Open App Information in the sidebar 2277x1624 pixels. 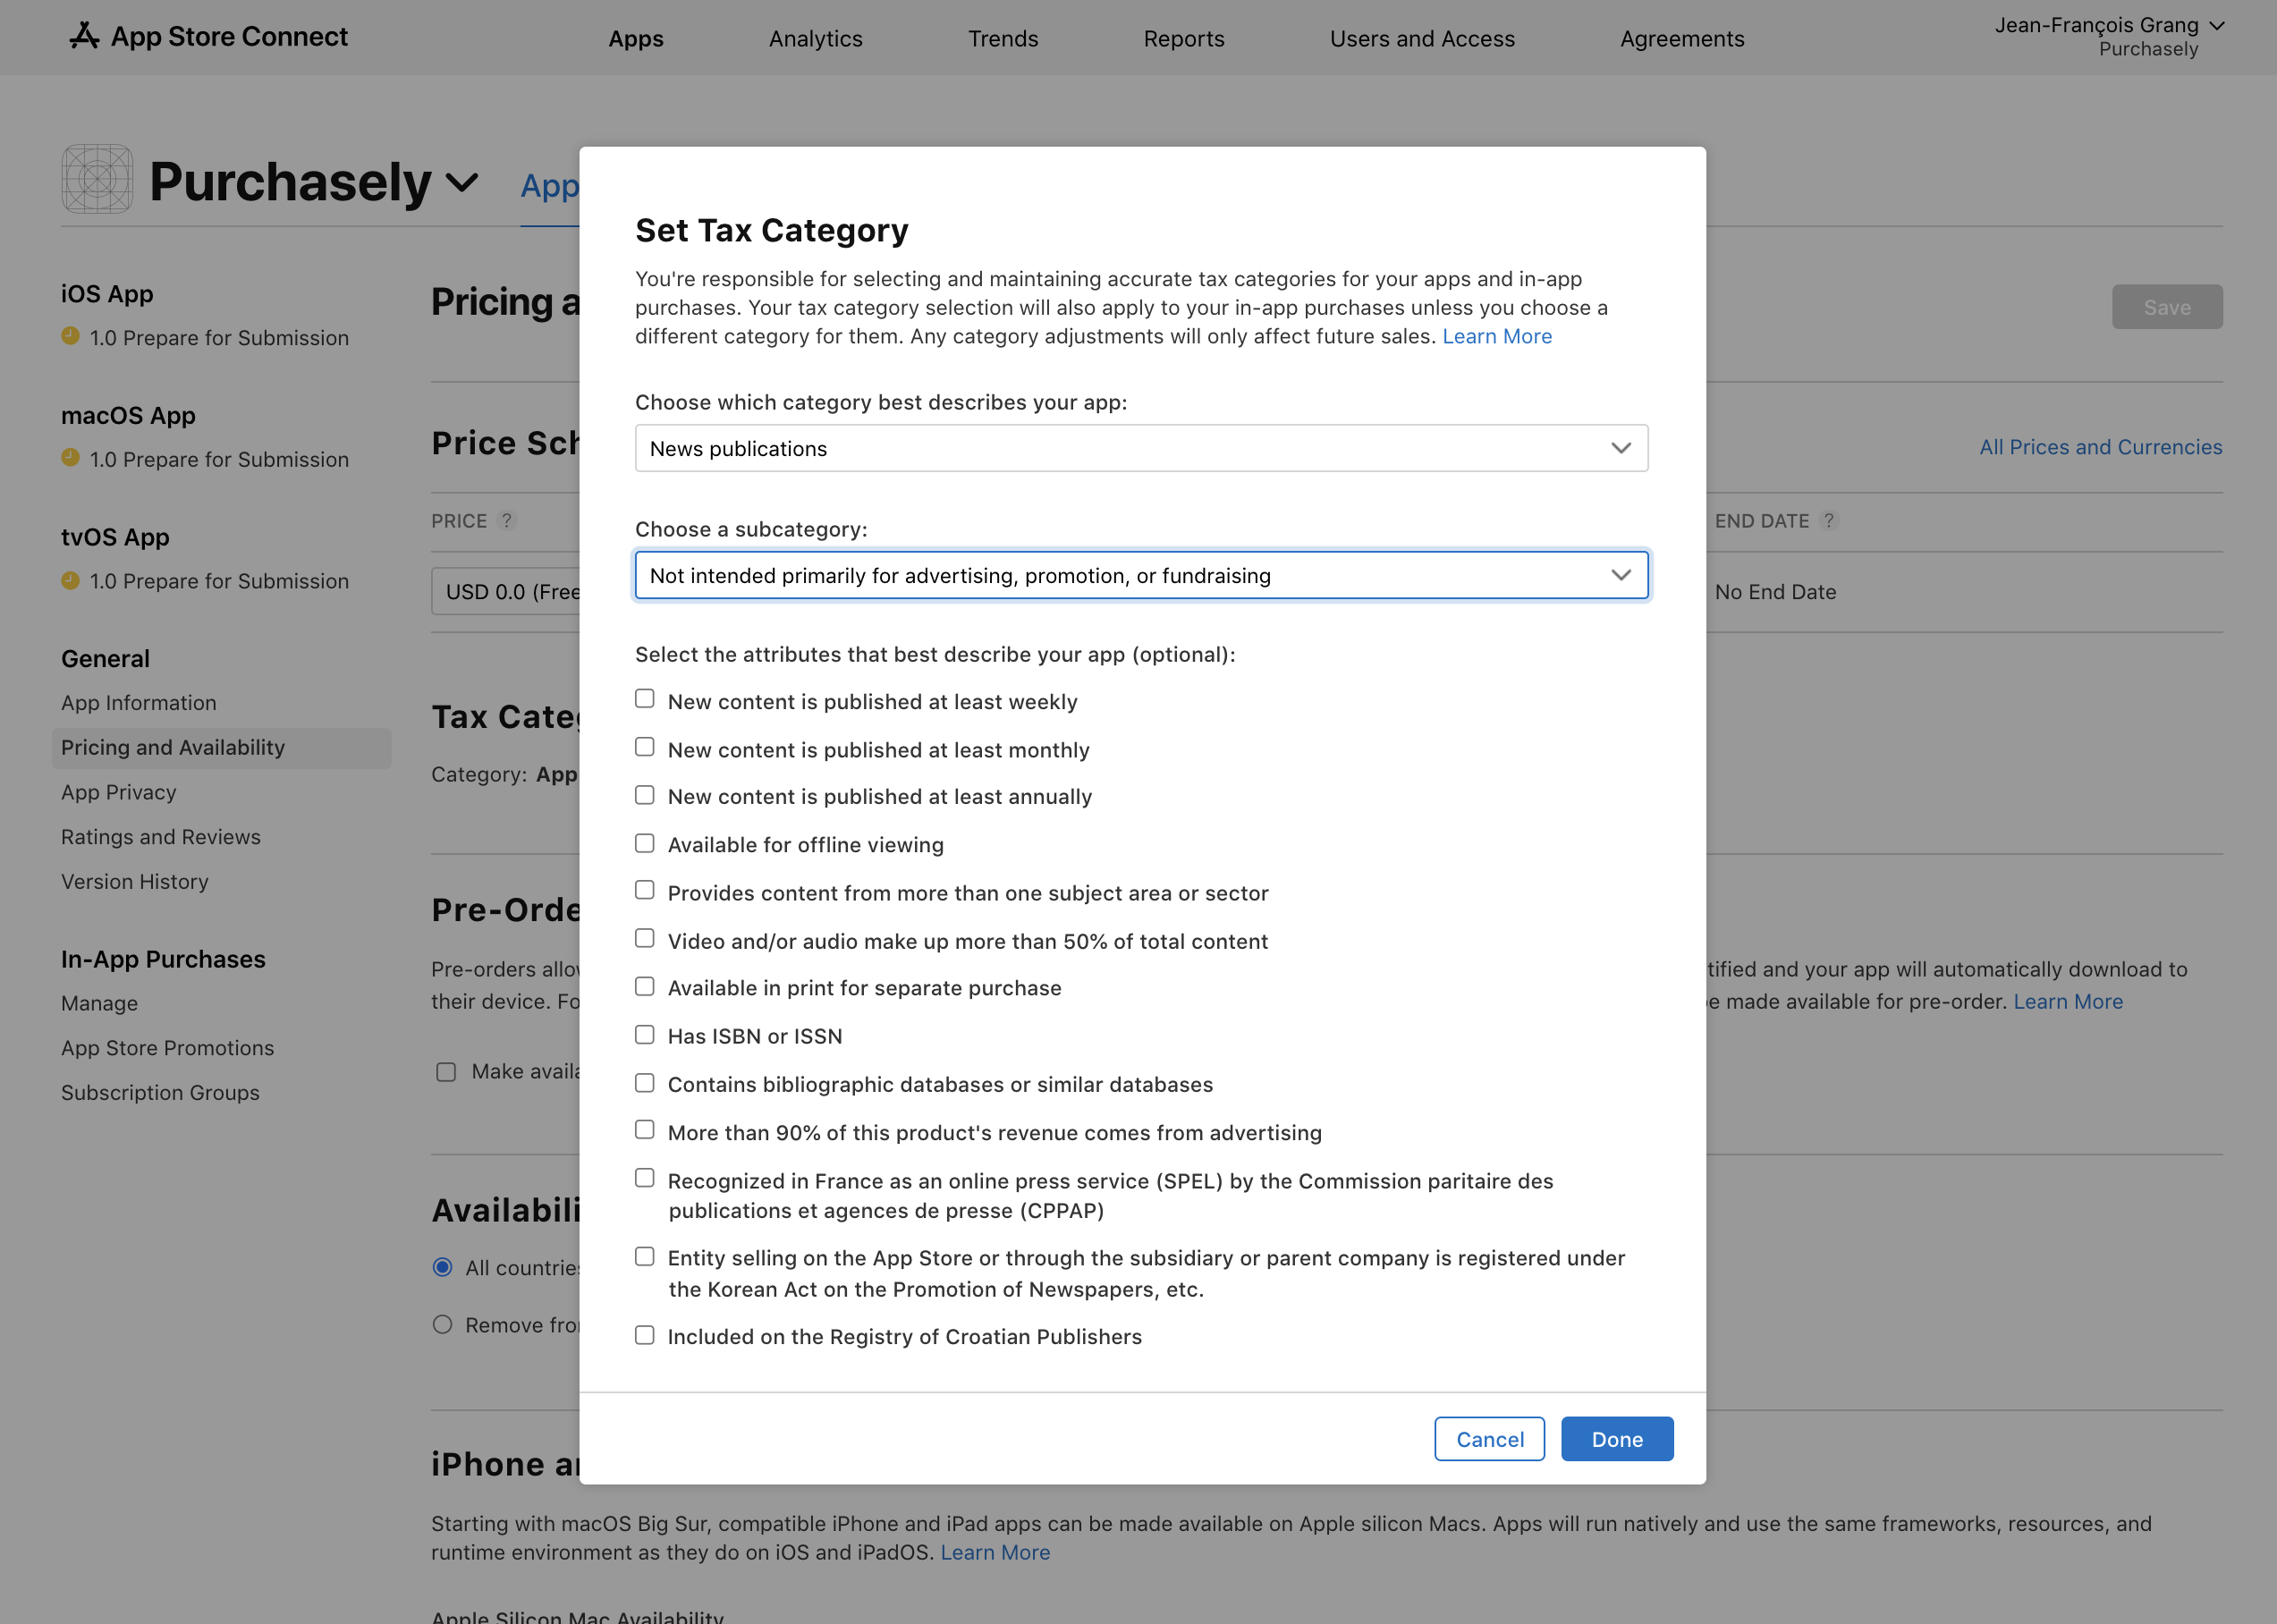click(x=139, y=702)
